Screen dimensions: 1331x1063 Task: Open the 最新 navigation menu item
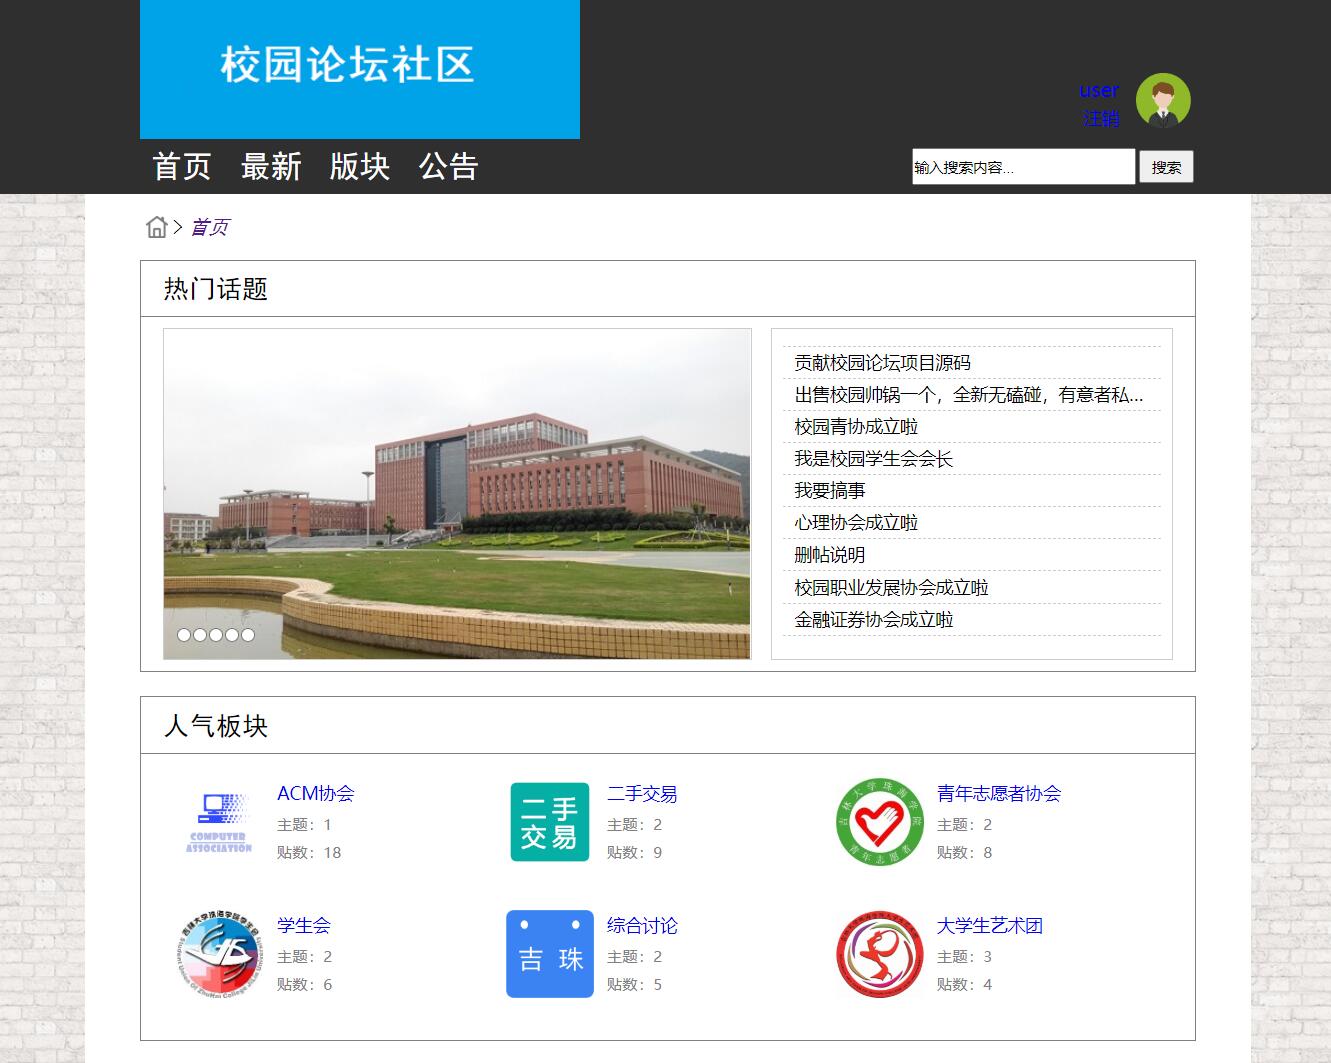point(270,166)
